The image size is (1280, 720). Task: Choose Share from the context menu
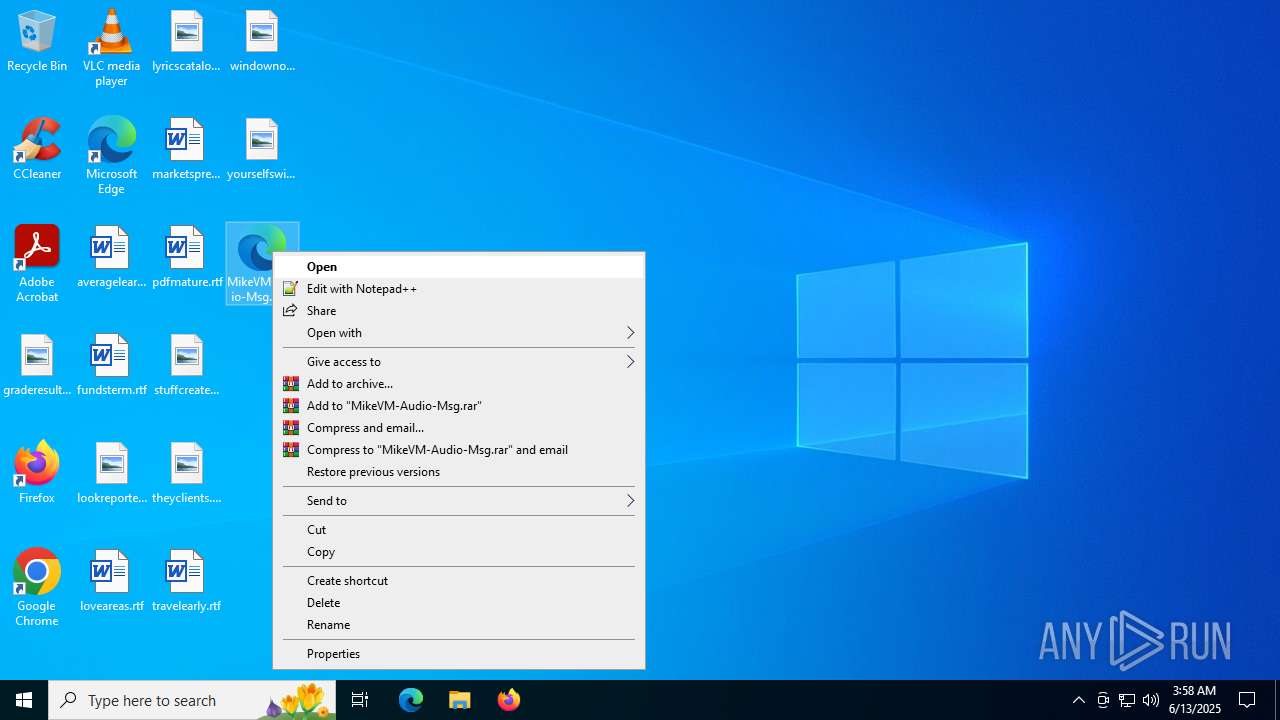click(459, 311)
